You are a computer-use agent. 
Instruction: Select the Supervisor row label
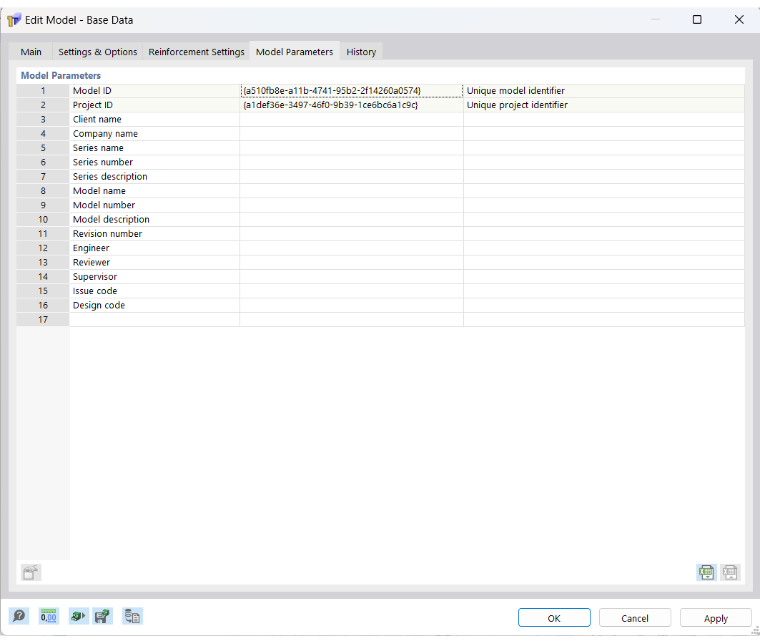[155, 277]
